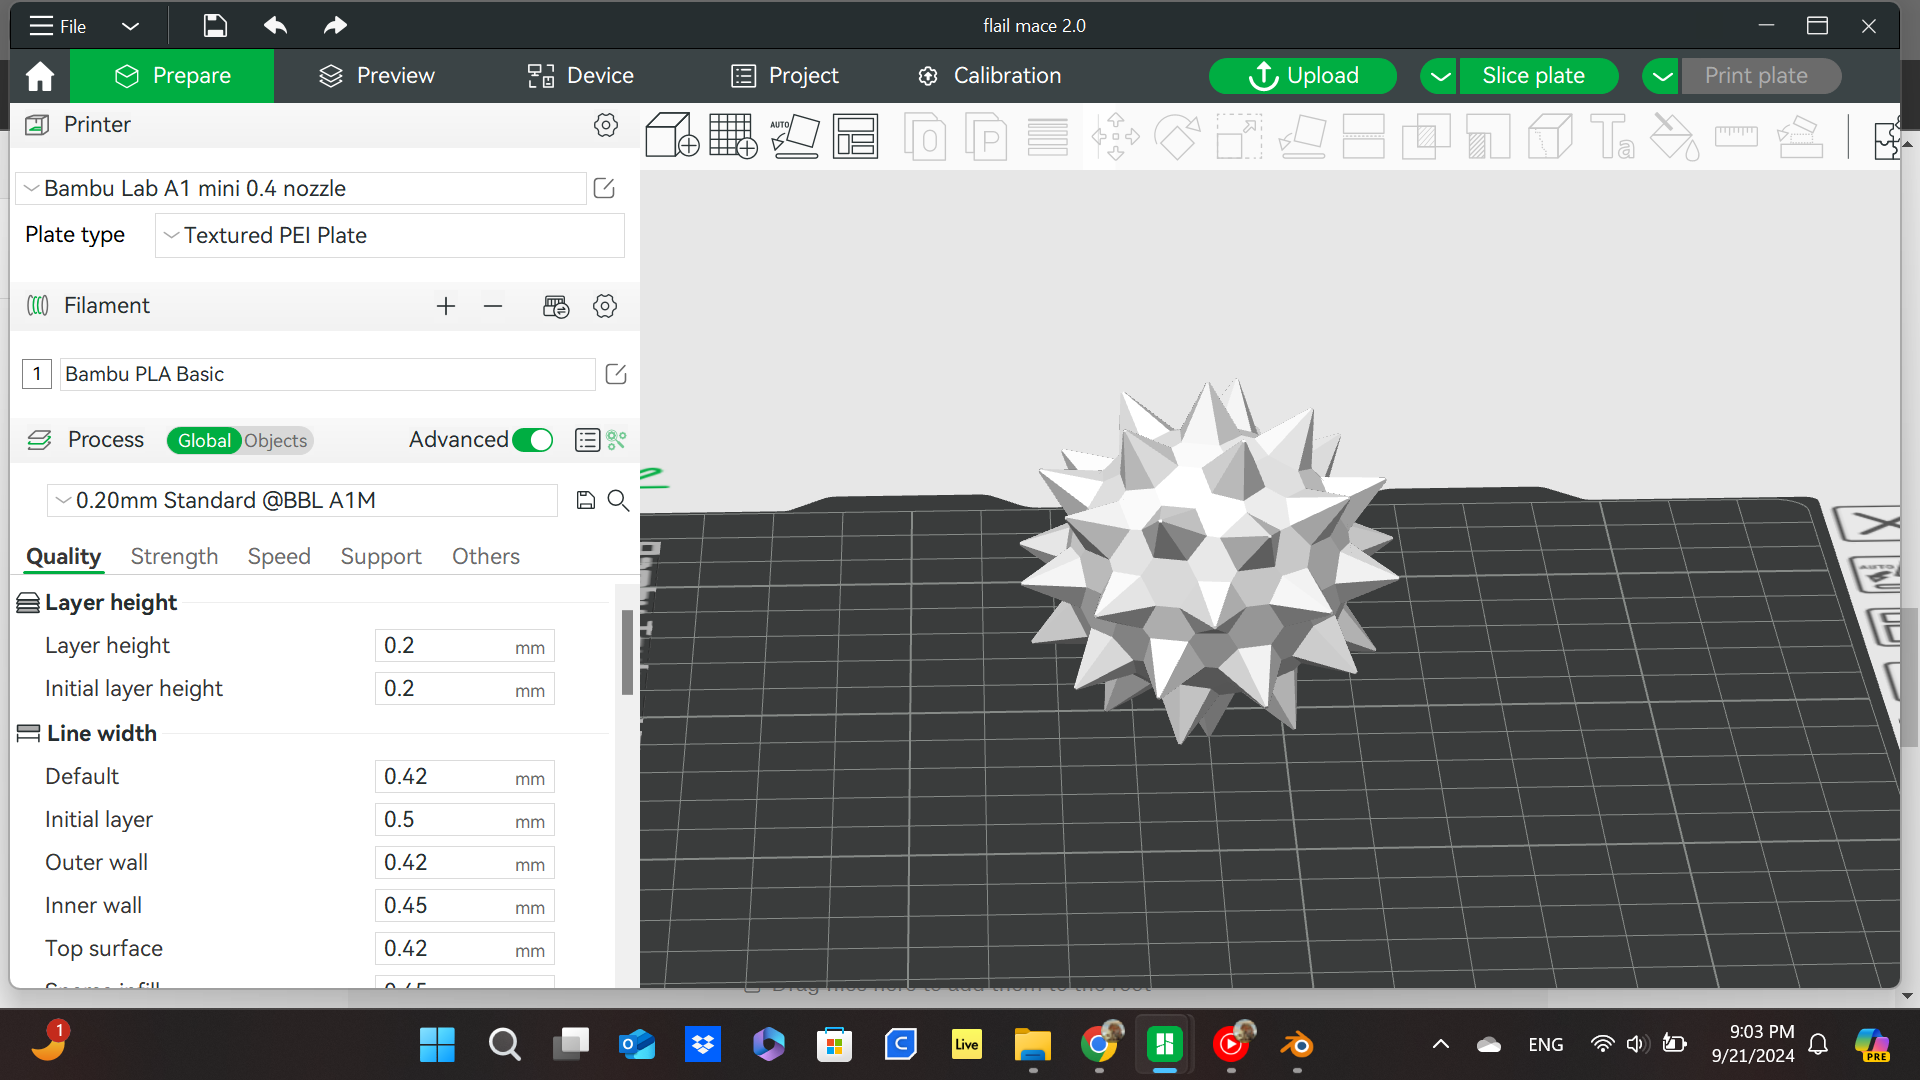Switch to the Preview tab

click(x=377, y=76)
